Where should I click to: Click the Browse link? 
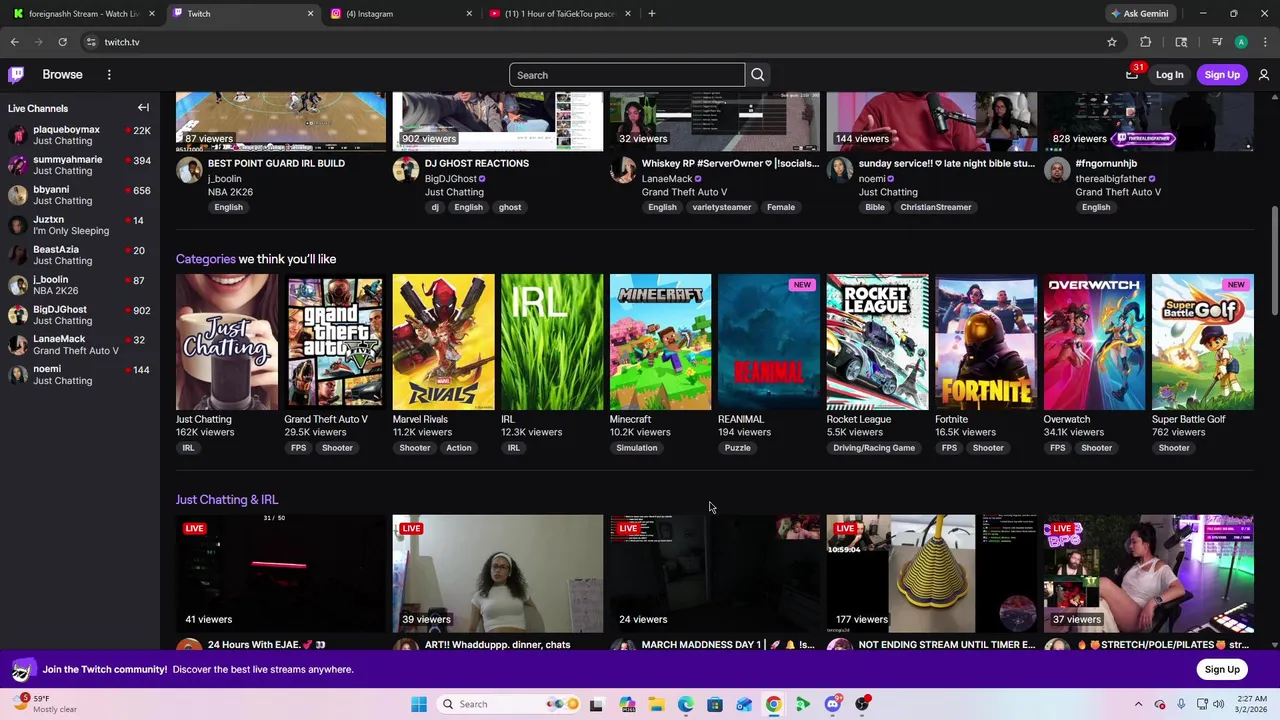[x=62, y=75]
